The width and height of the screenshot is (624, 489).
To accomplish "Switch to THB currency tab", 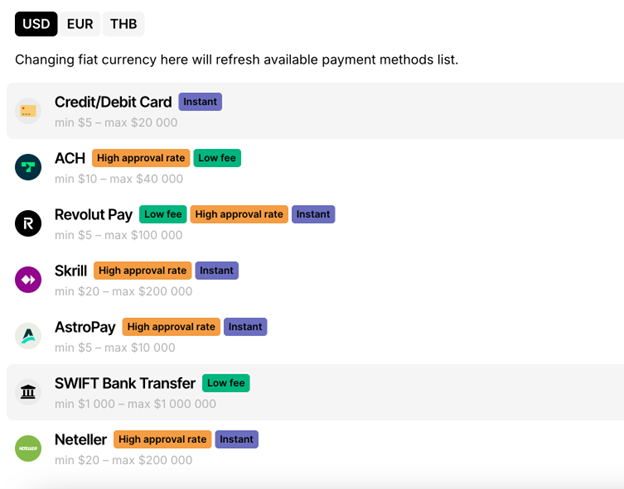I will tap(123, 24).
